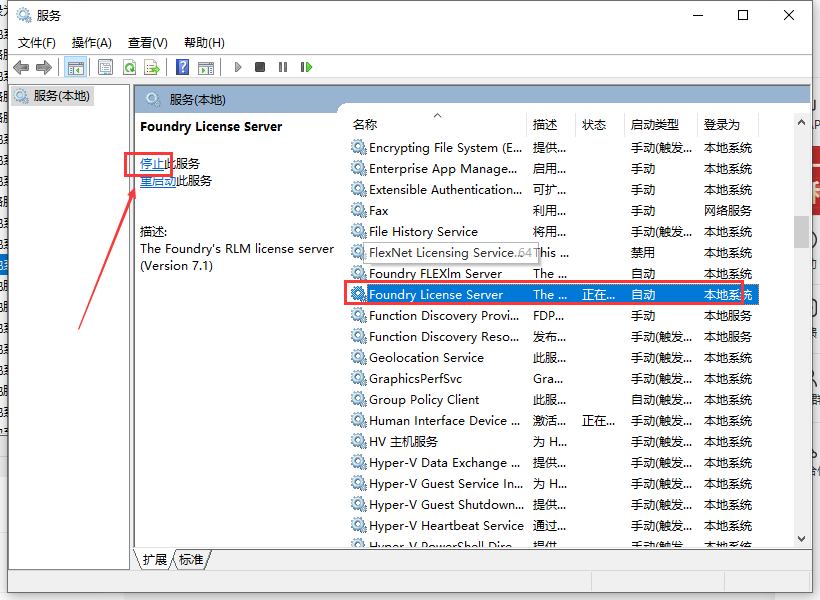Select Hyper-V Guest Service In... row
820x600 pixels.
point(553,483)
